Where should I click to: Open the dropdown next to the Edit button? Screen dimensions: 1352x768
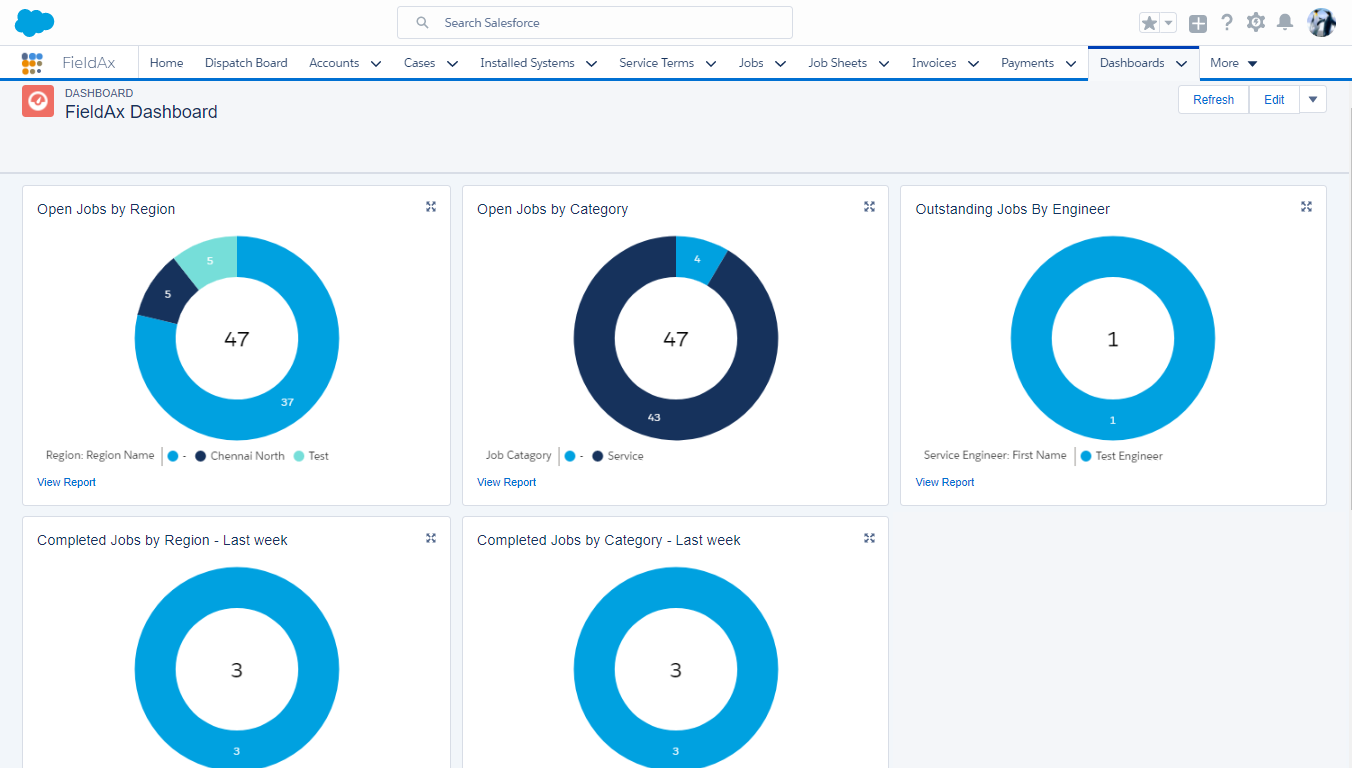(x=1311, y=99)
